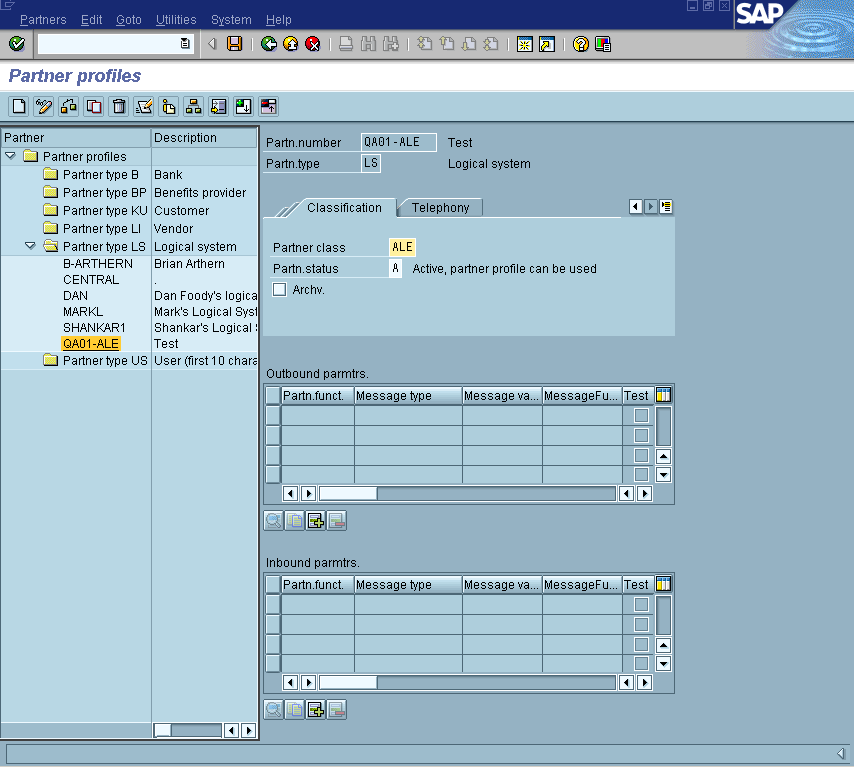Click the Create new partner page icon
This screenshot has height=768, width=854.
point(19,106)
